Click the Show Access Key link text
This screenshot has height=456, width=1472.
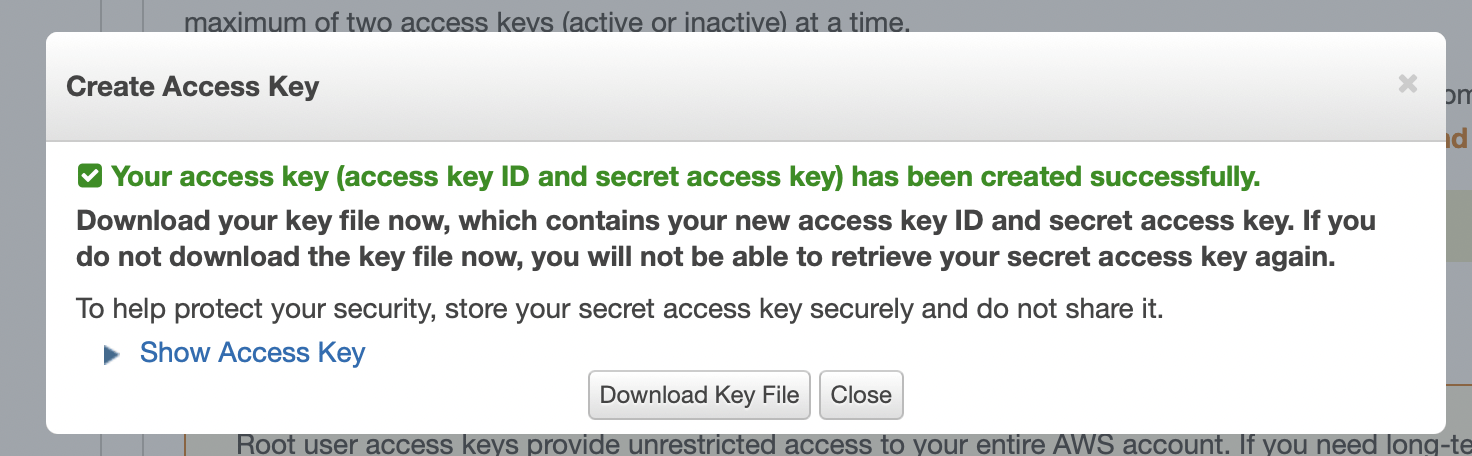pos(252,353)
